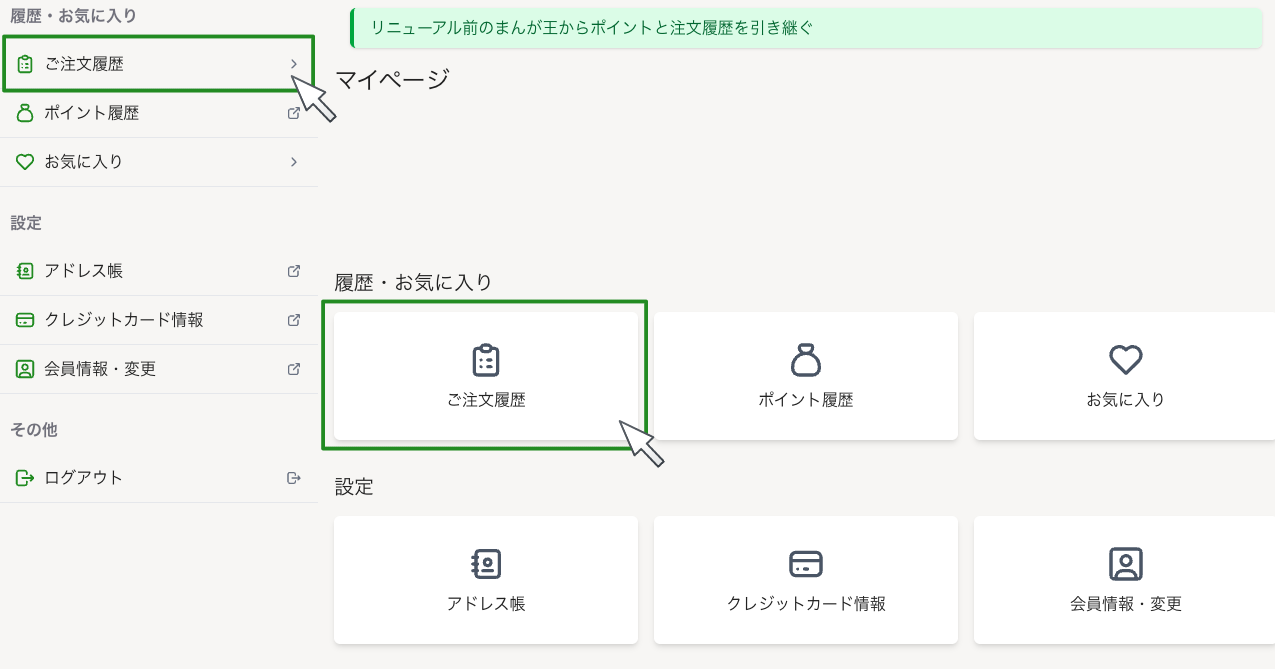
Task: Click the exit arrow icon beside ログアウト
Action: coord(294,478)
